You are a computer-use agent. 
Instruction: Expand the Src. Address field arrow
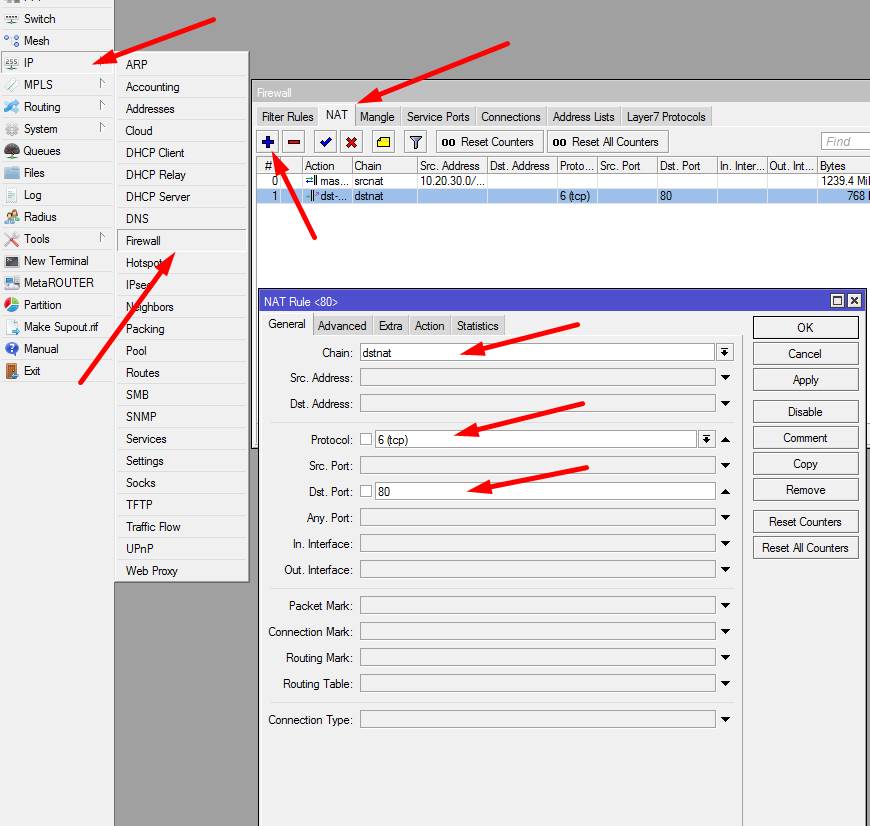point(725,378)
